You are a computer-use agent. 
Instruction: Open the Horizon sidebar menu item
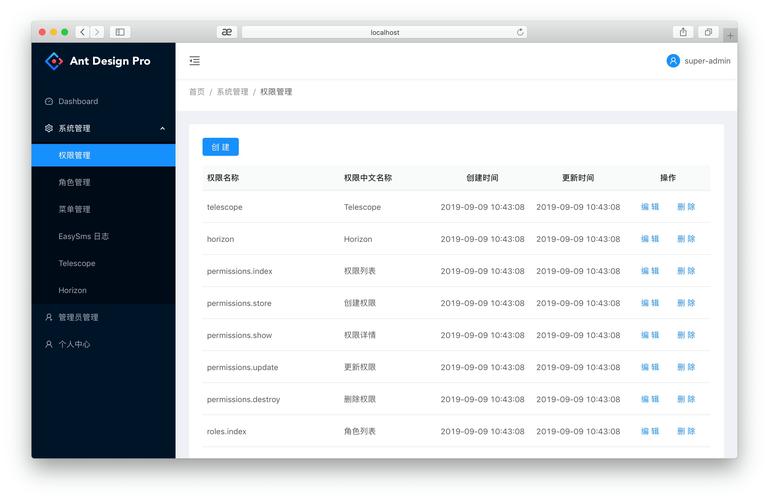72,290
